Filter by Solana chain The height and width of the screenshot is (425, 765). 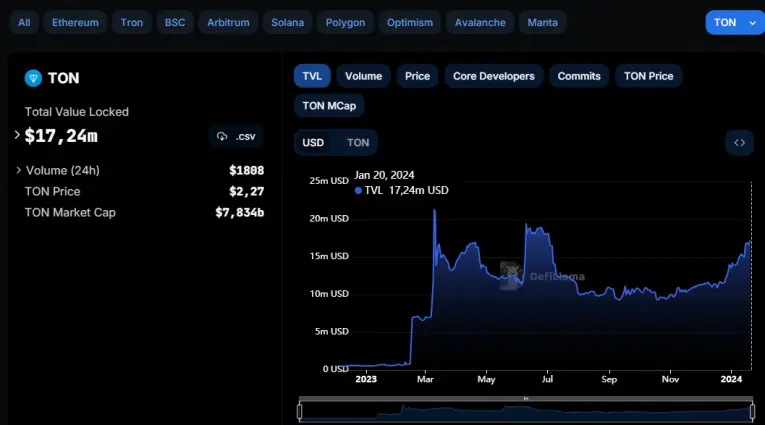[x=287, y=22]
